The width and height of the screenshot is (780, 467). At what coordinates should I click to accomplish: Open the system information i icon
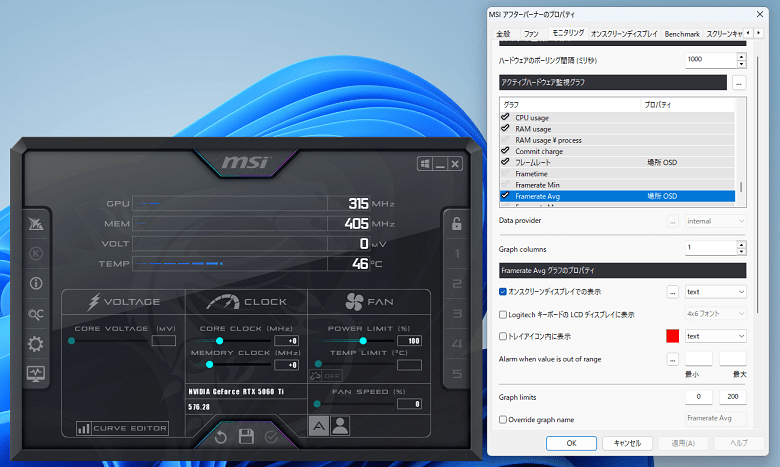(x=36, y=283)
